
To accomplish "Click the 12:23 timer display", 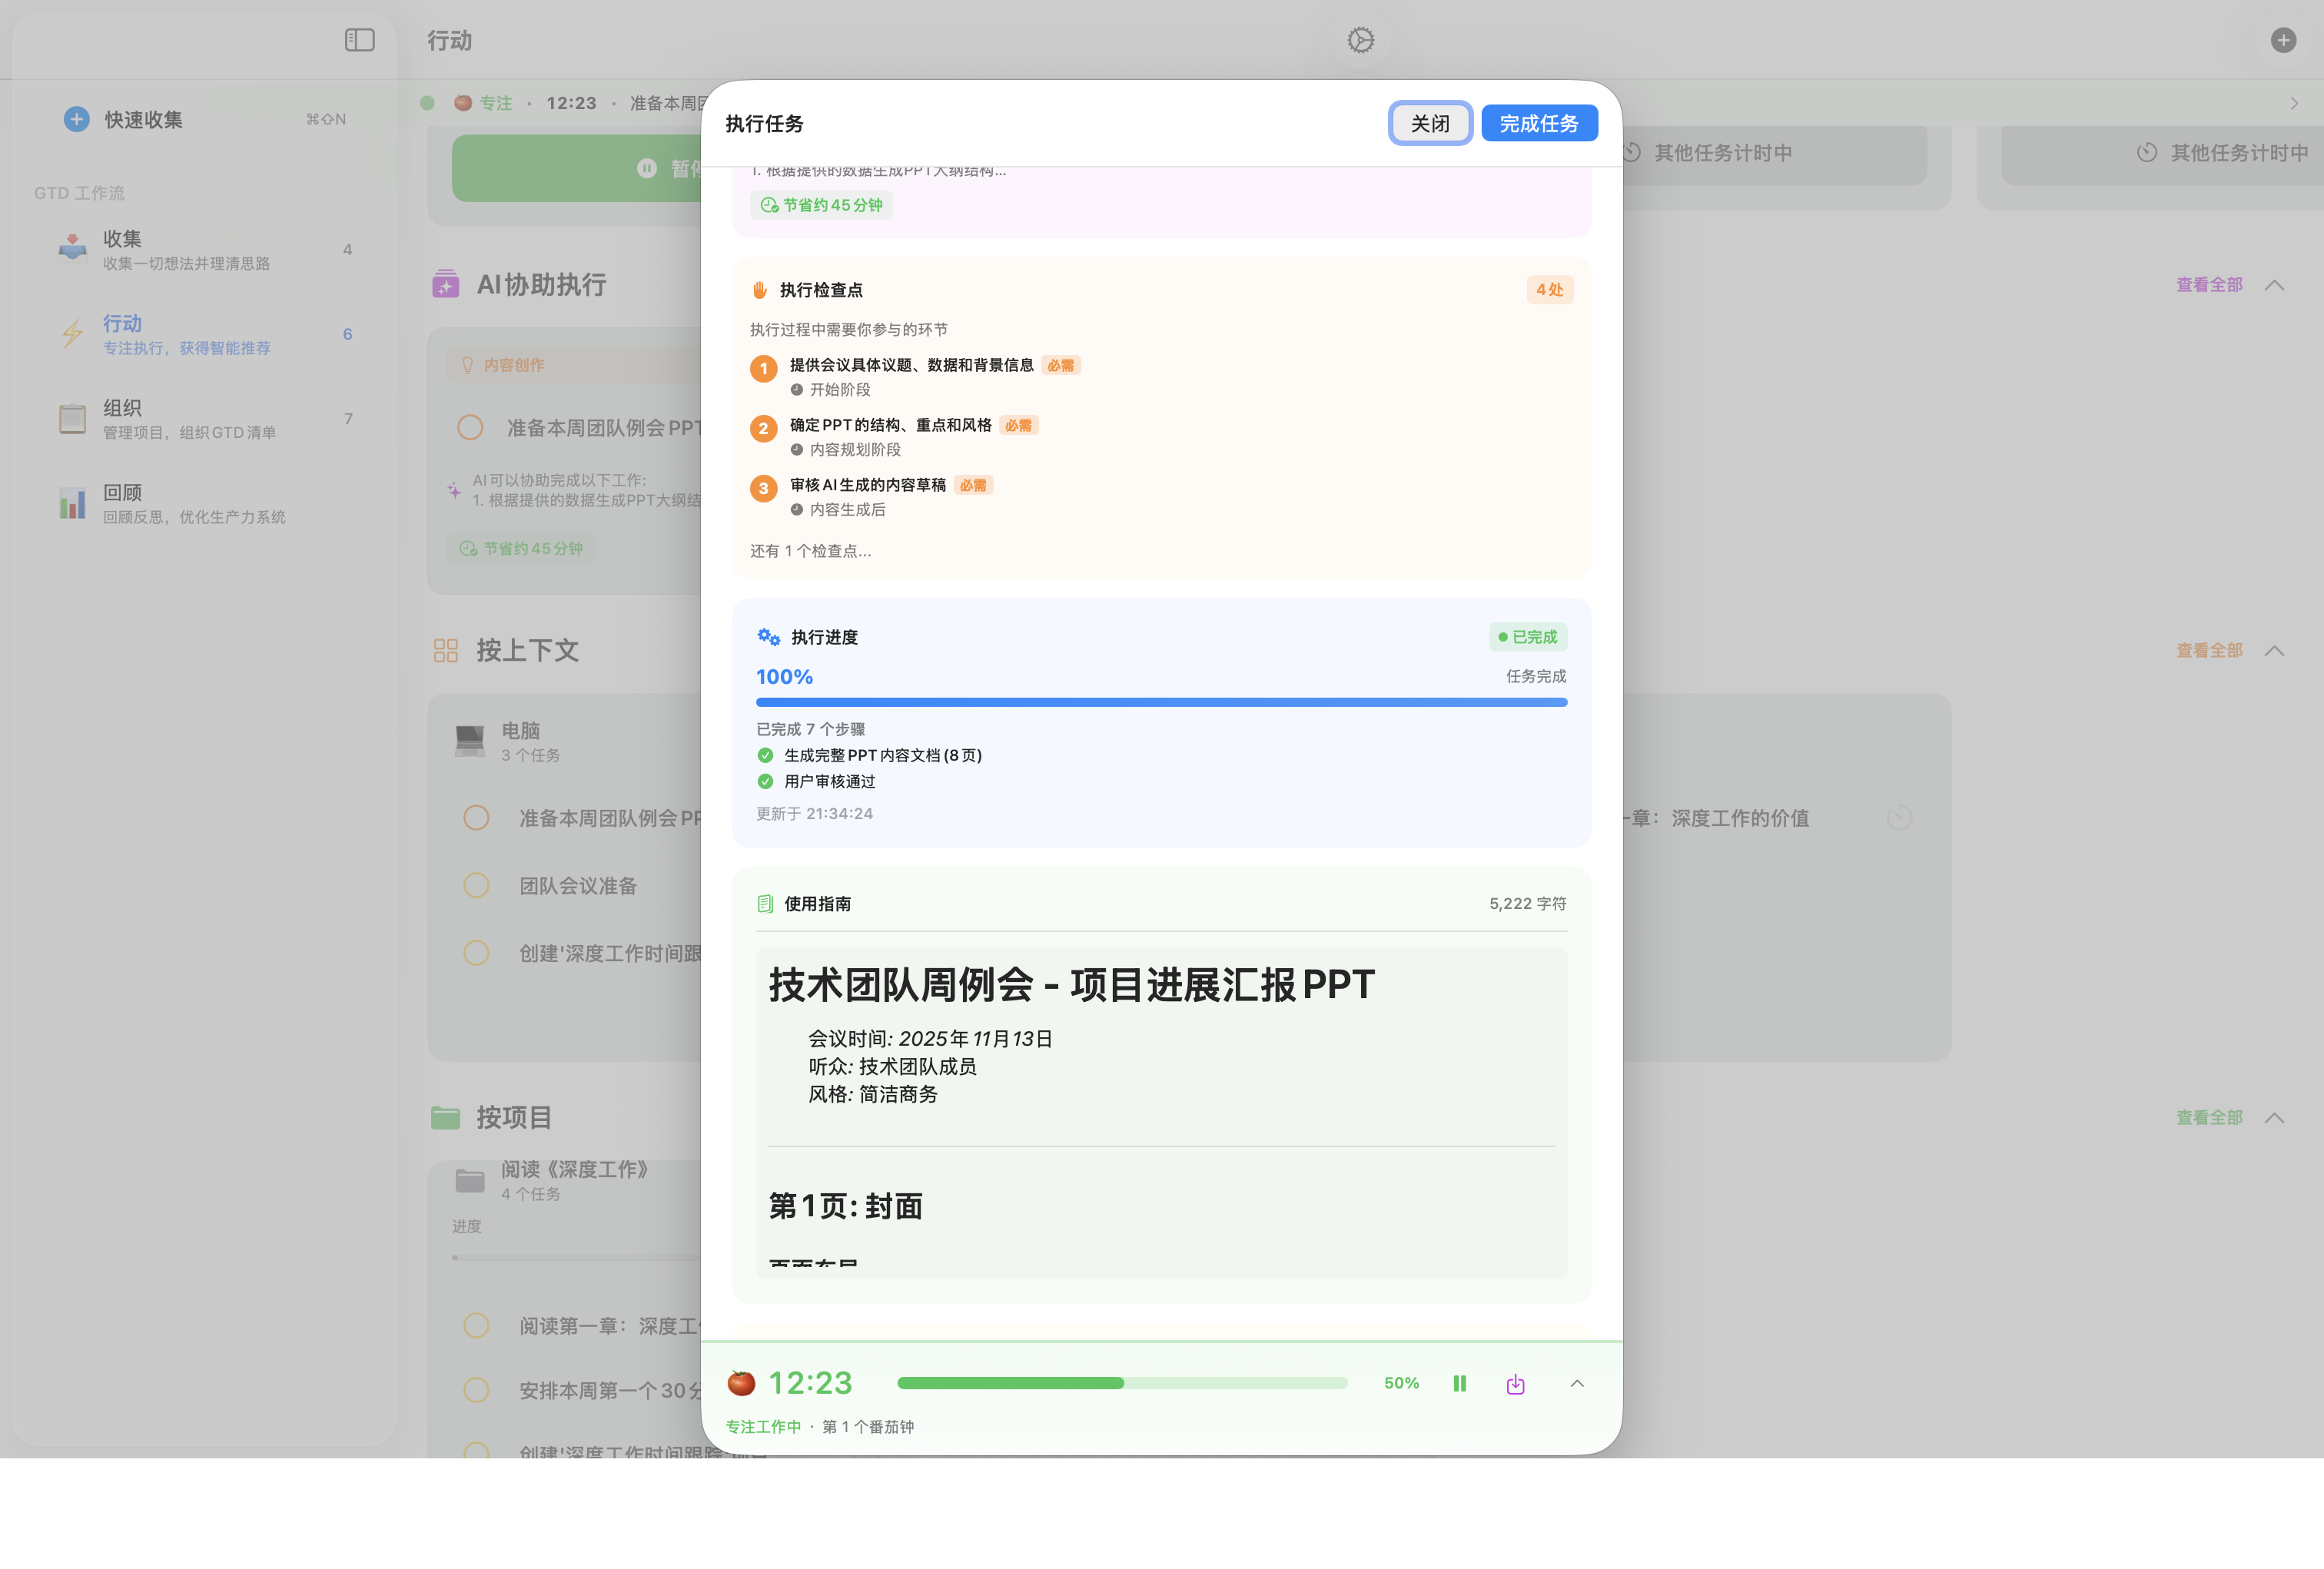I will (x=809, y=1383).
